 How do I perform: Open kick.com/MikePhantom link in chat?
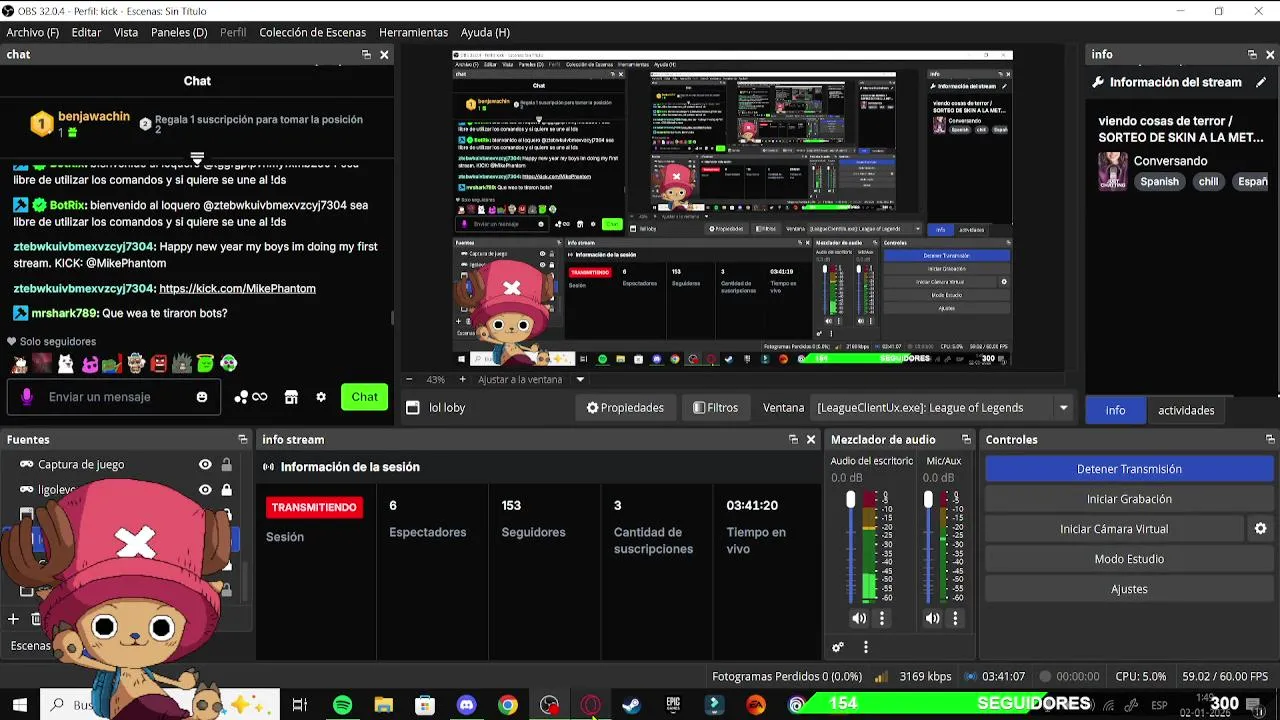click(x=237, y=289)
